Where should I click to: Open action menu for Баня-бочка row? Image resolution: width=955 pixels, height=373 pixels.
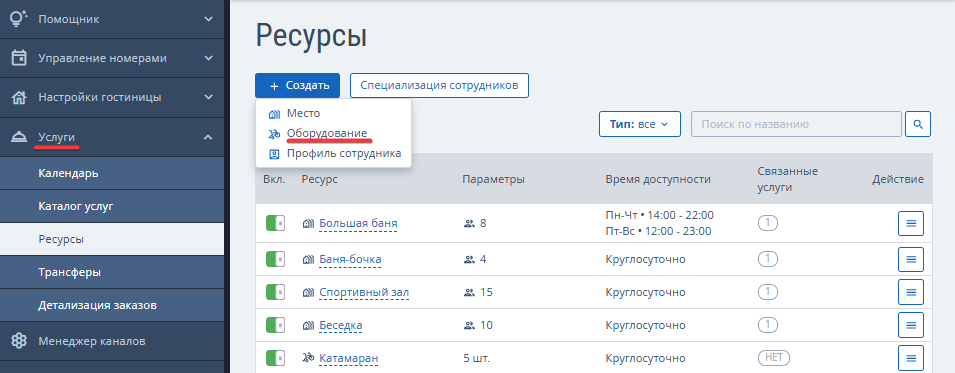coord(911,260)
